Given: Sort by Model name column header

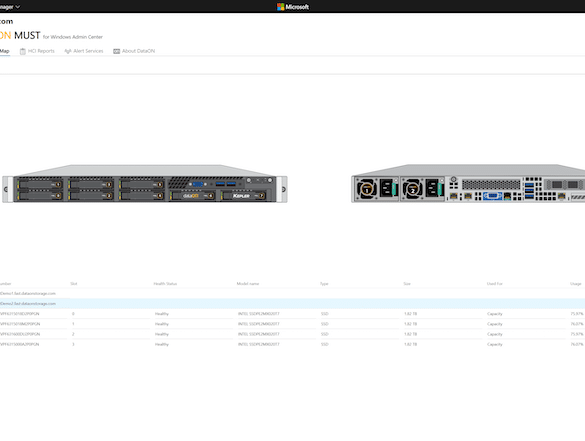Looking at the screenshot, I should click(x=248, y=284).
